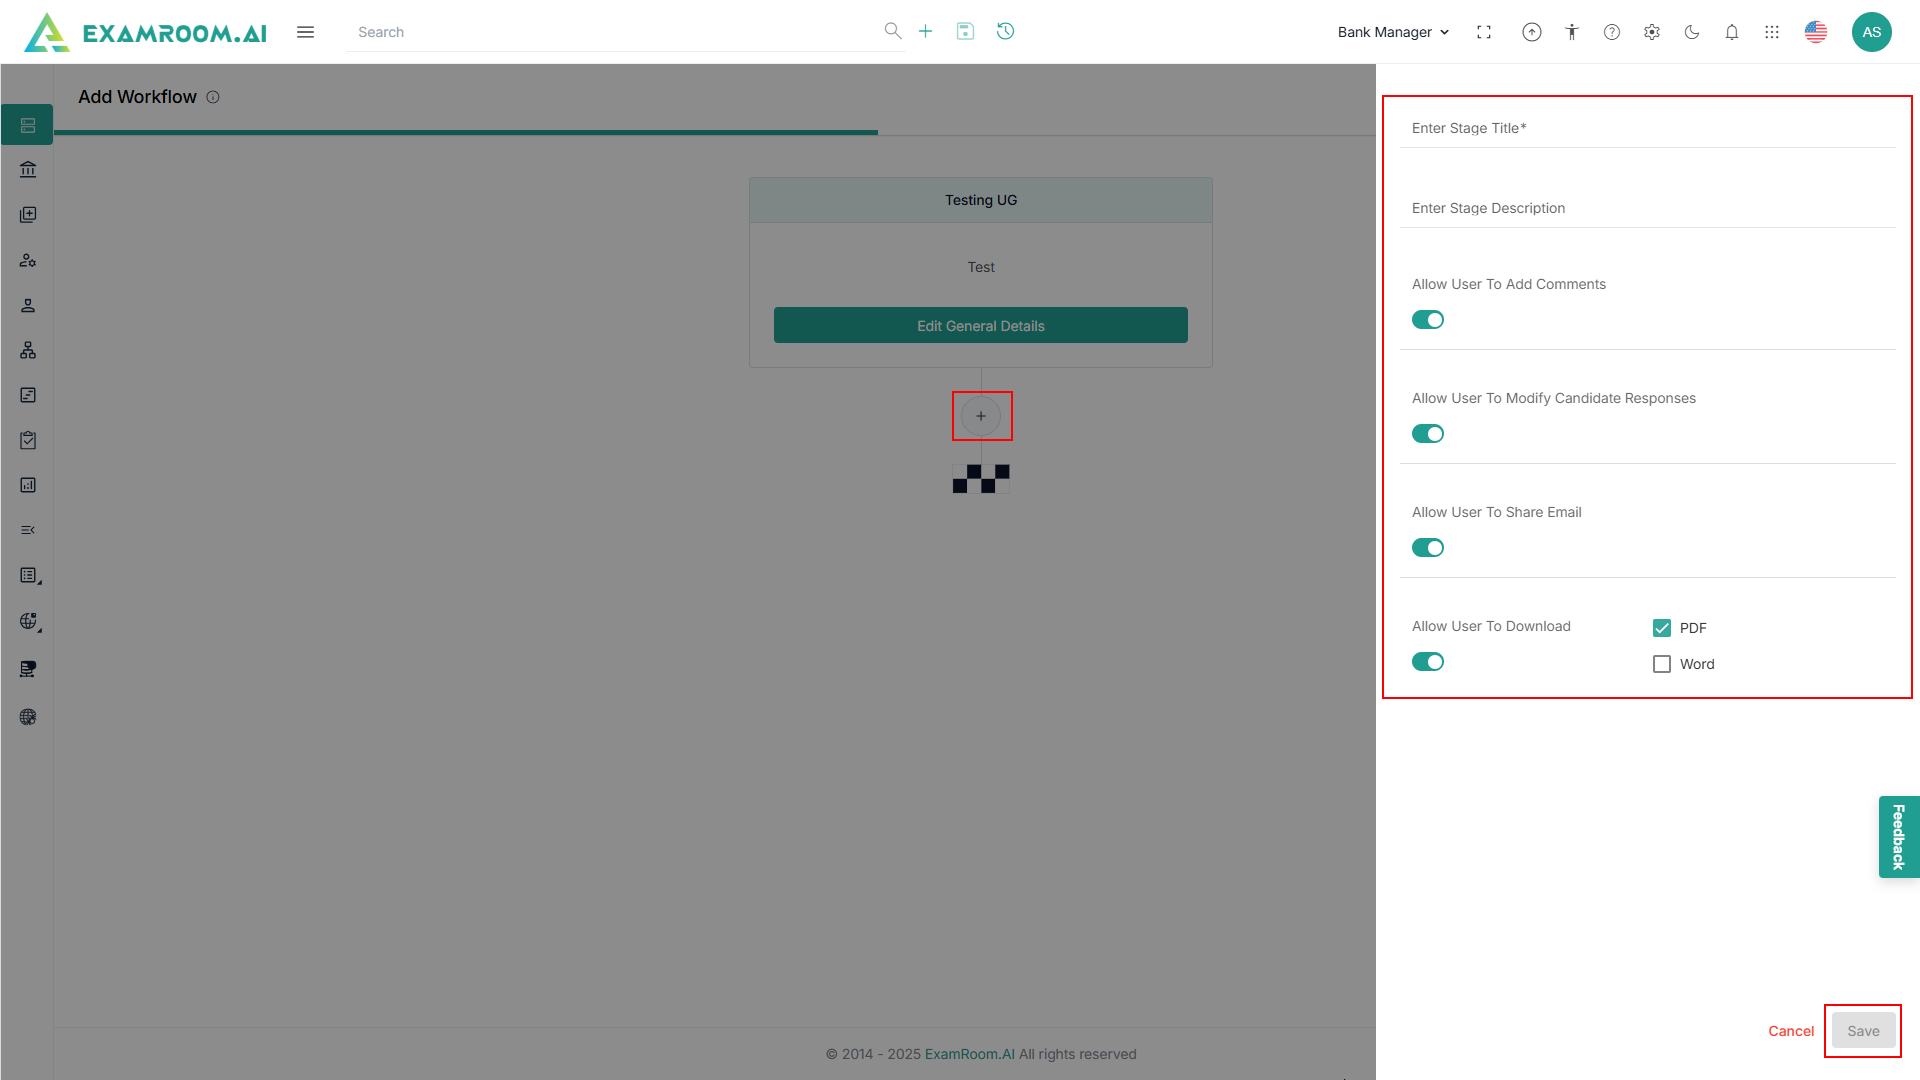Check the Word download checkbox

pyautogui.click(x=1662, y=664)
